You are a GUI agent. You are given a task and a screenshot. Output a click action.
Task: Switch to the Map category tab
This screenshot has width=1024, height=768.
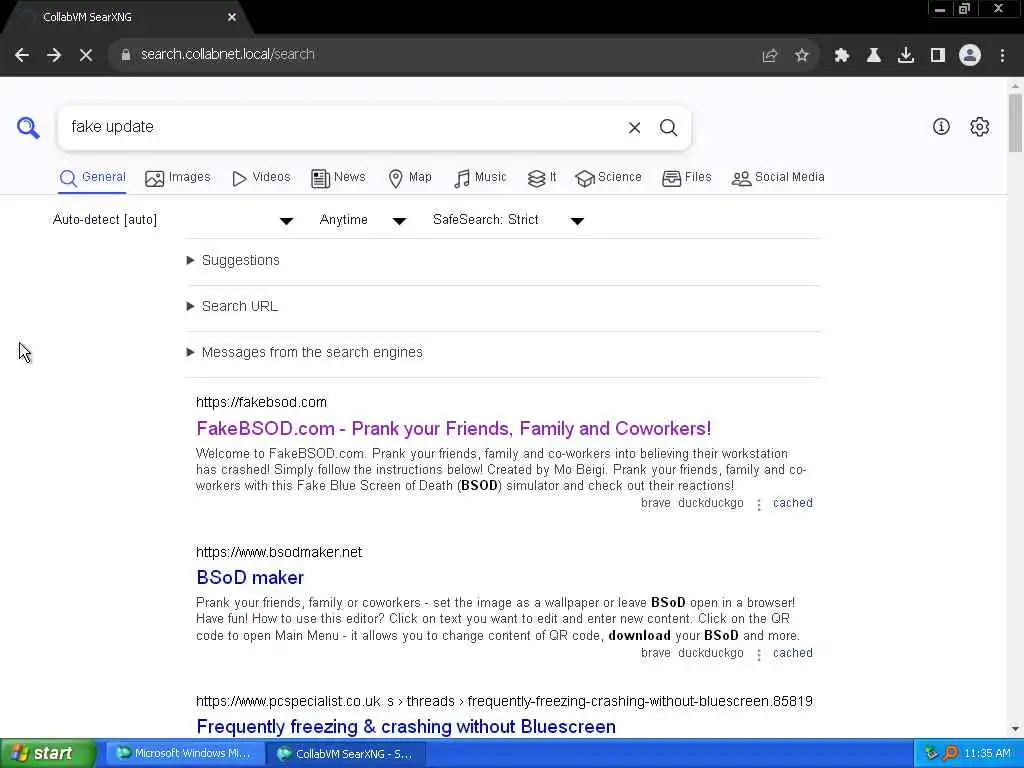[409, 178]
